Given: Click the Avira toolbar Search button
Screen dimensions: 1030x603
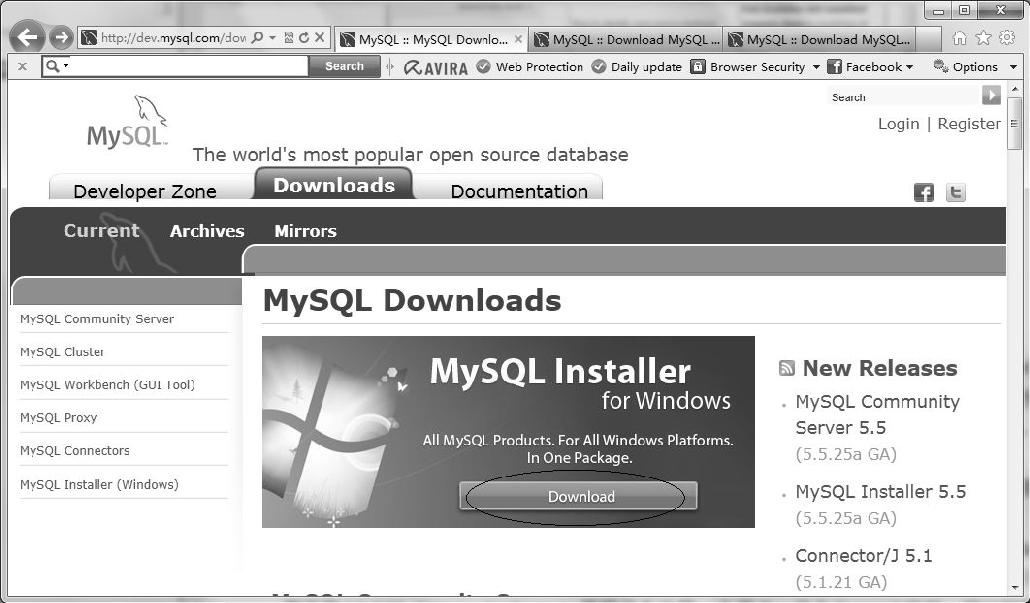Looking at the screenshot, I should coord(344,66).
